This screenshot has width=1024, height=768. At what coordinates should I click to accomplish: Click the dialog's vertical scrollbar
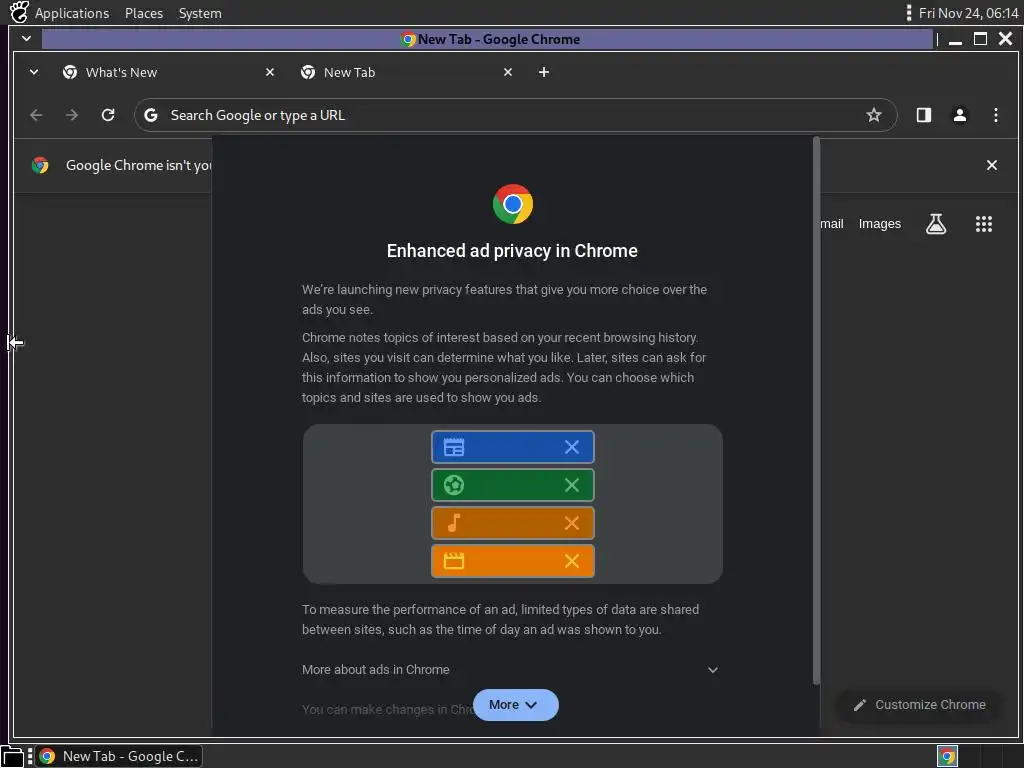816,411
